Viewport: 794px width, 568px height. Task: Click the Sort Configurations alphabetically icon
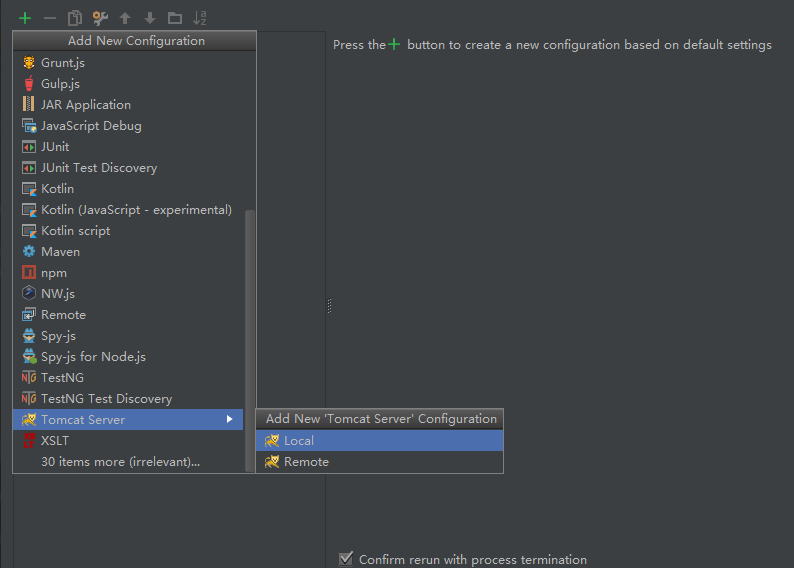coord(200,18)
